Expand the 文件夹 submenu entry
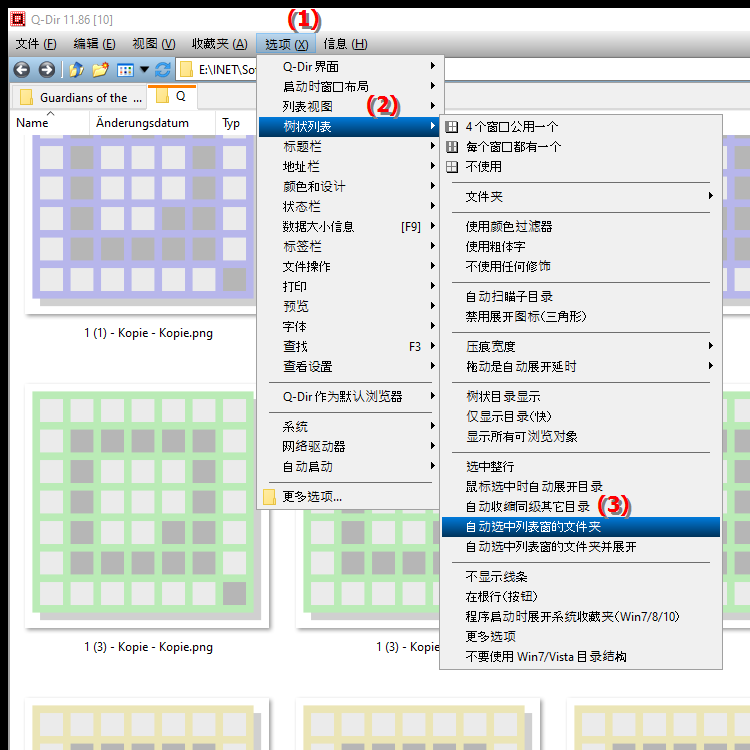The image size is (750, 750). pyautogui.click(x=580, y=197)
